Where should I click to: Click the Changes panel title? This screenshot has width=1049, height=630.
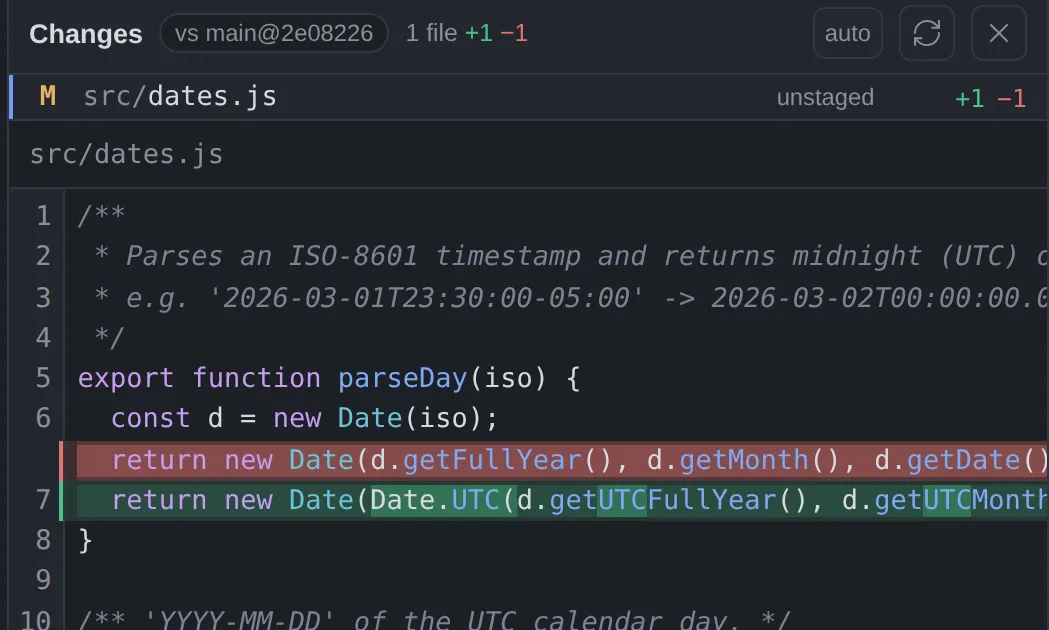(86, 33)
